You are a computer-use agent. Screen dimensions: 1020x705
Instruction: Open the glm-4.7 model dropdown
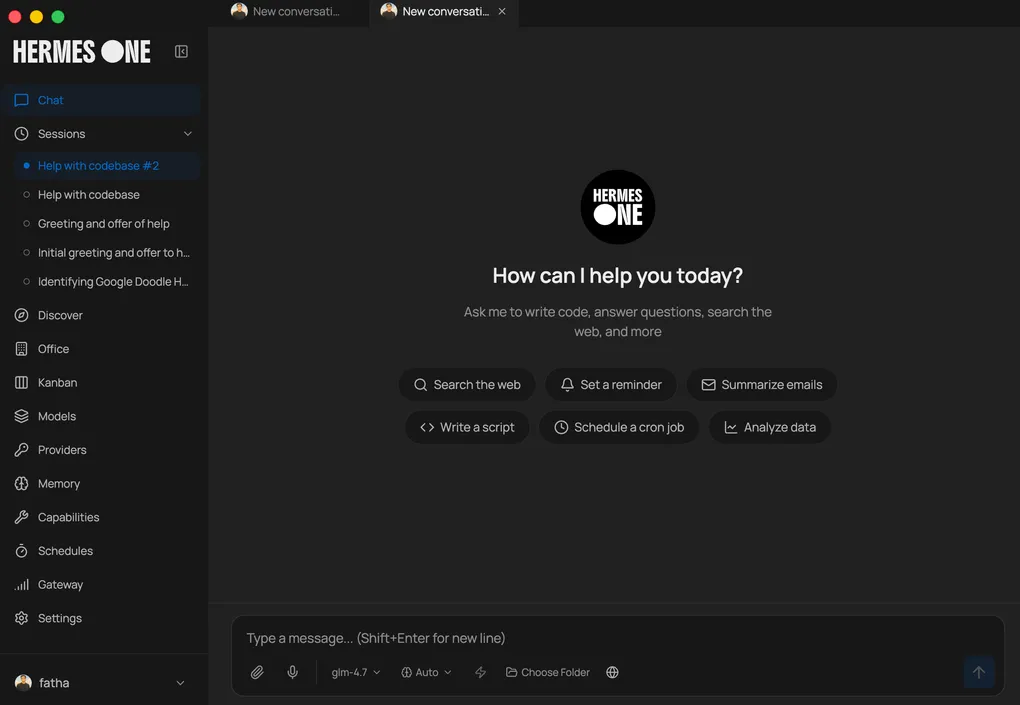pyautogui.click(x=356, y=672)
